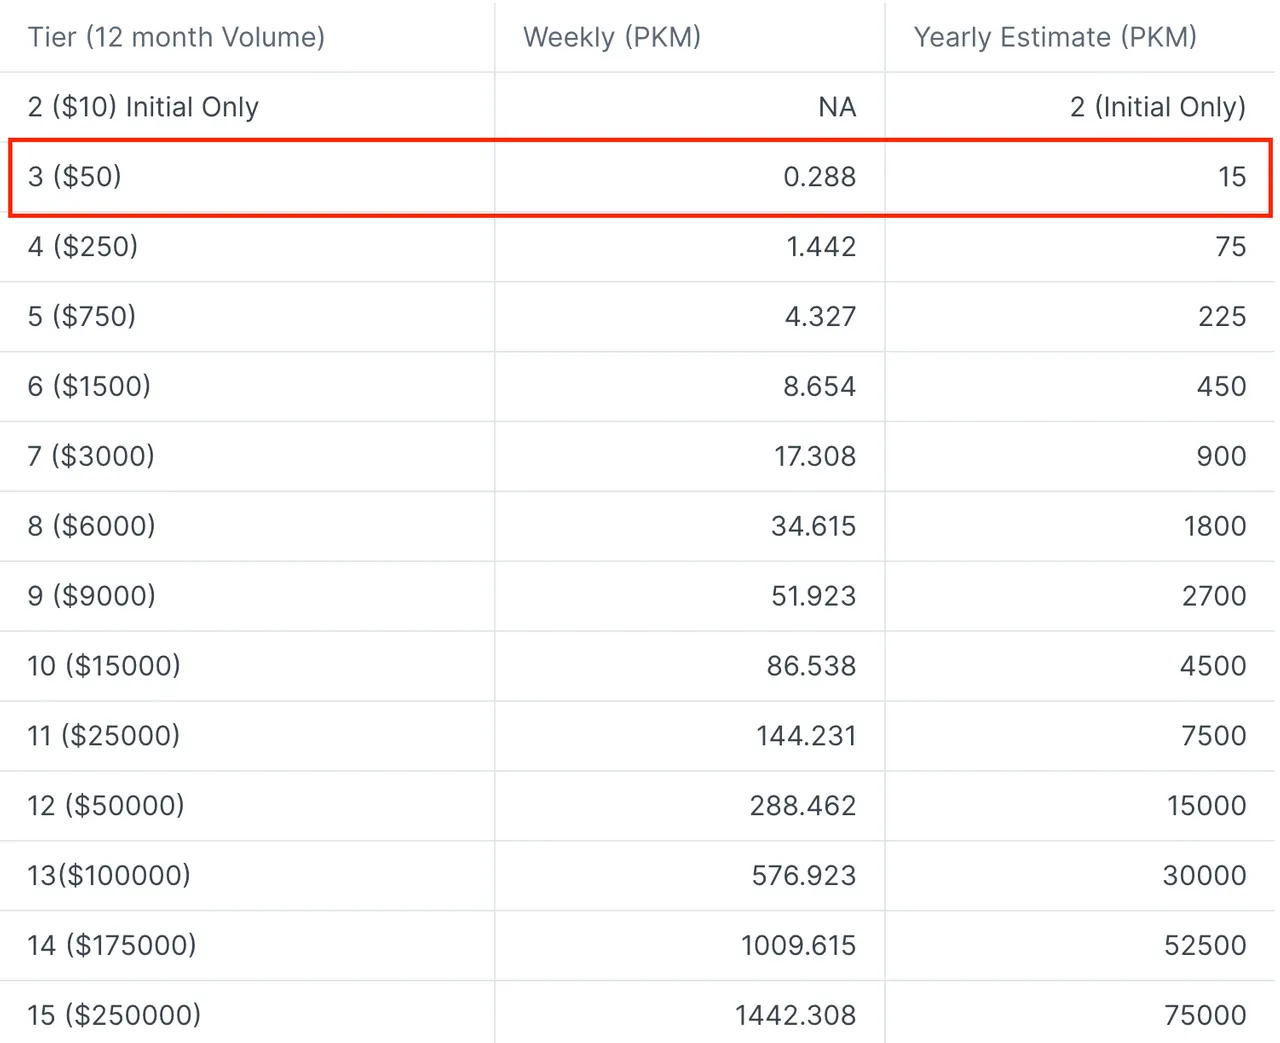Select the weekly value 576.923
The image size is (1280, 1043).
(804, 876)
